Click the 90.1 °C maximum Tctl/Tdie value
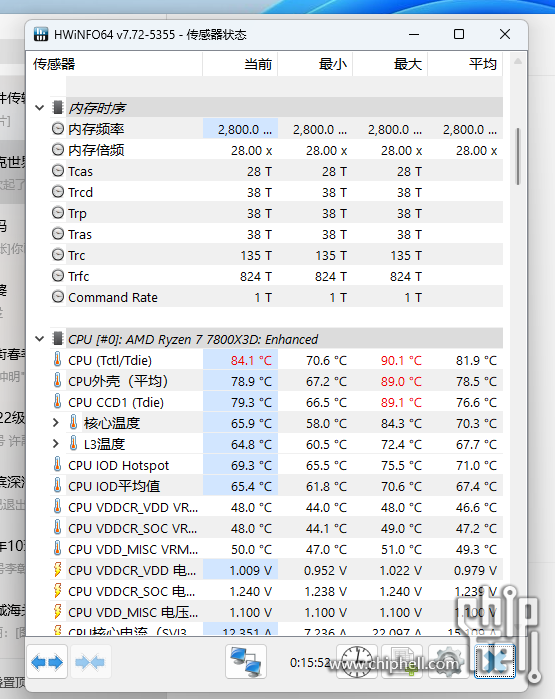Screen dimensions: 555x699 click(x=401, y=360)
